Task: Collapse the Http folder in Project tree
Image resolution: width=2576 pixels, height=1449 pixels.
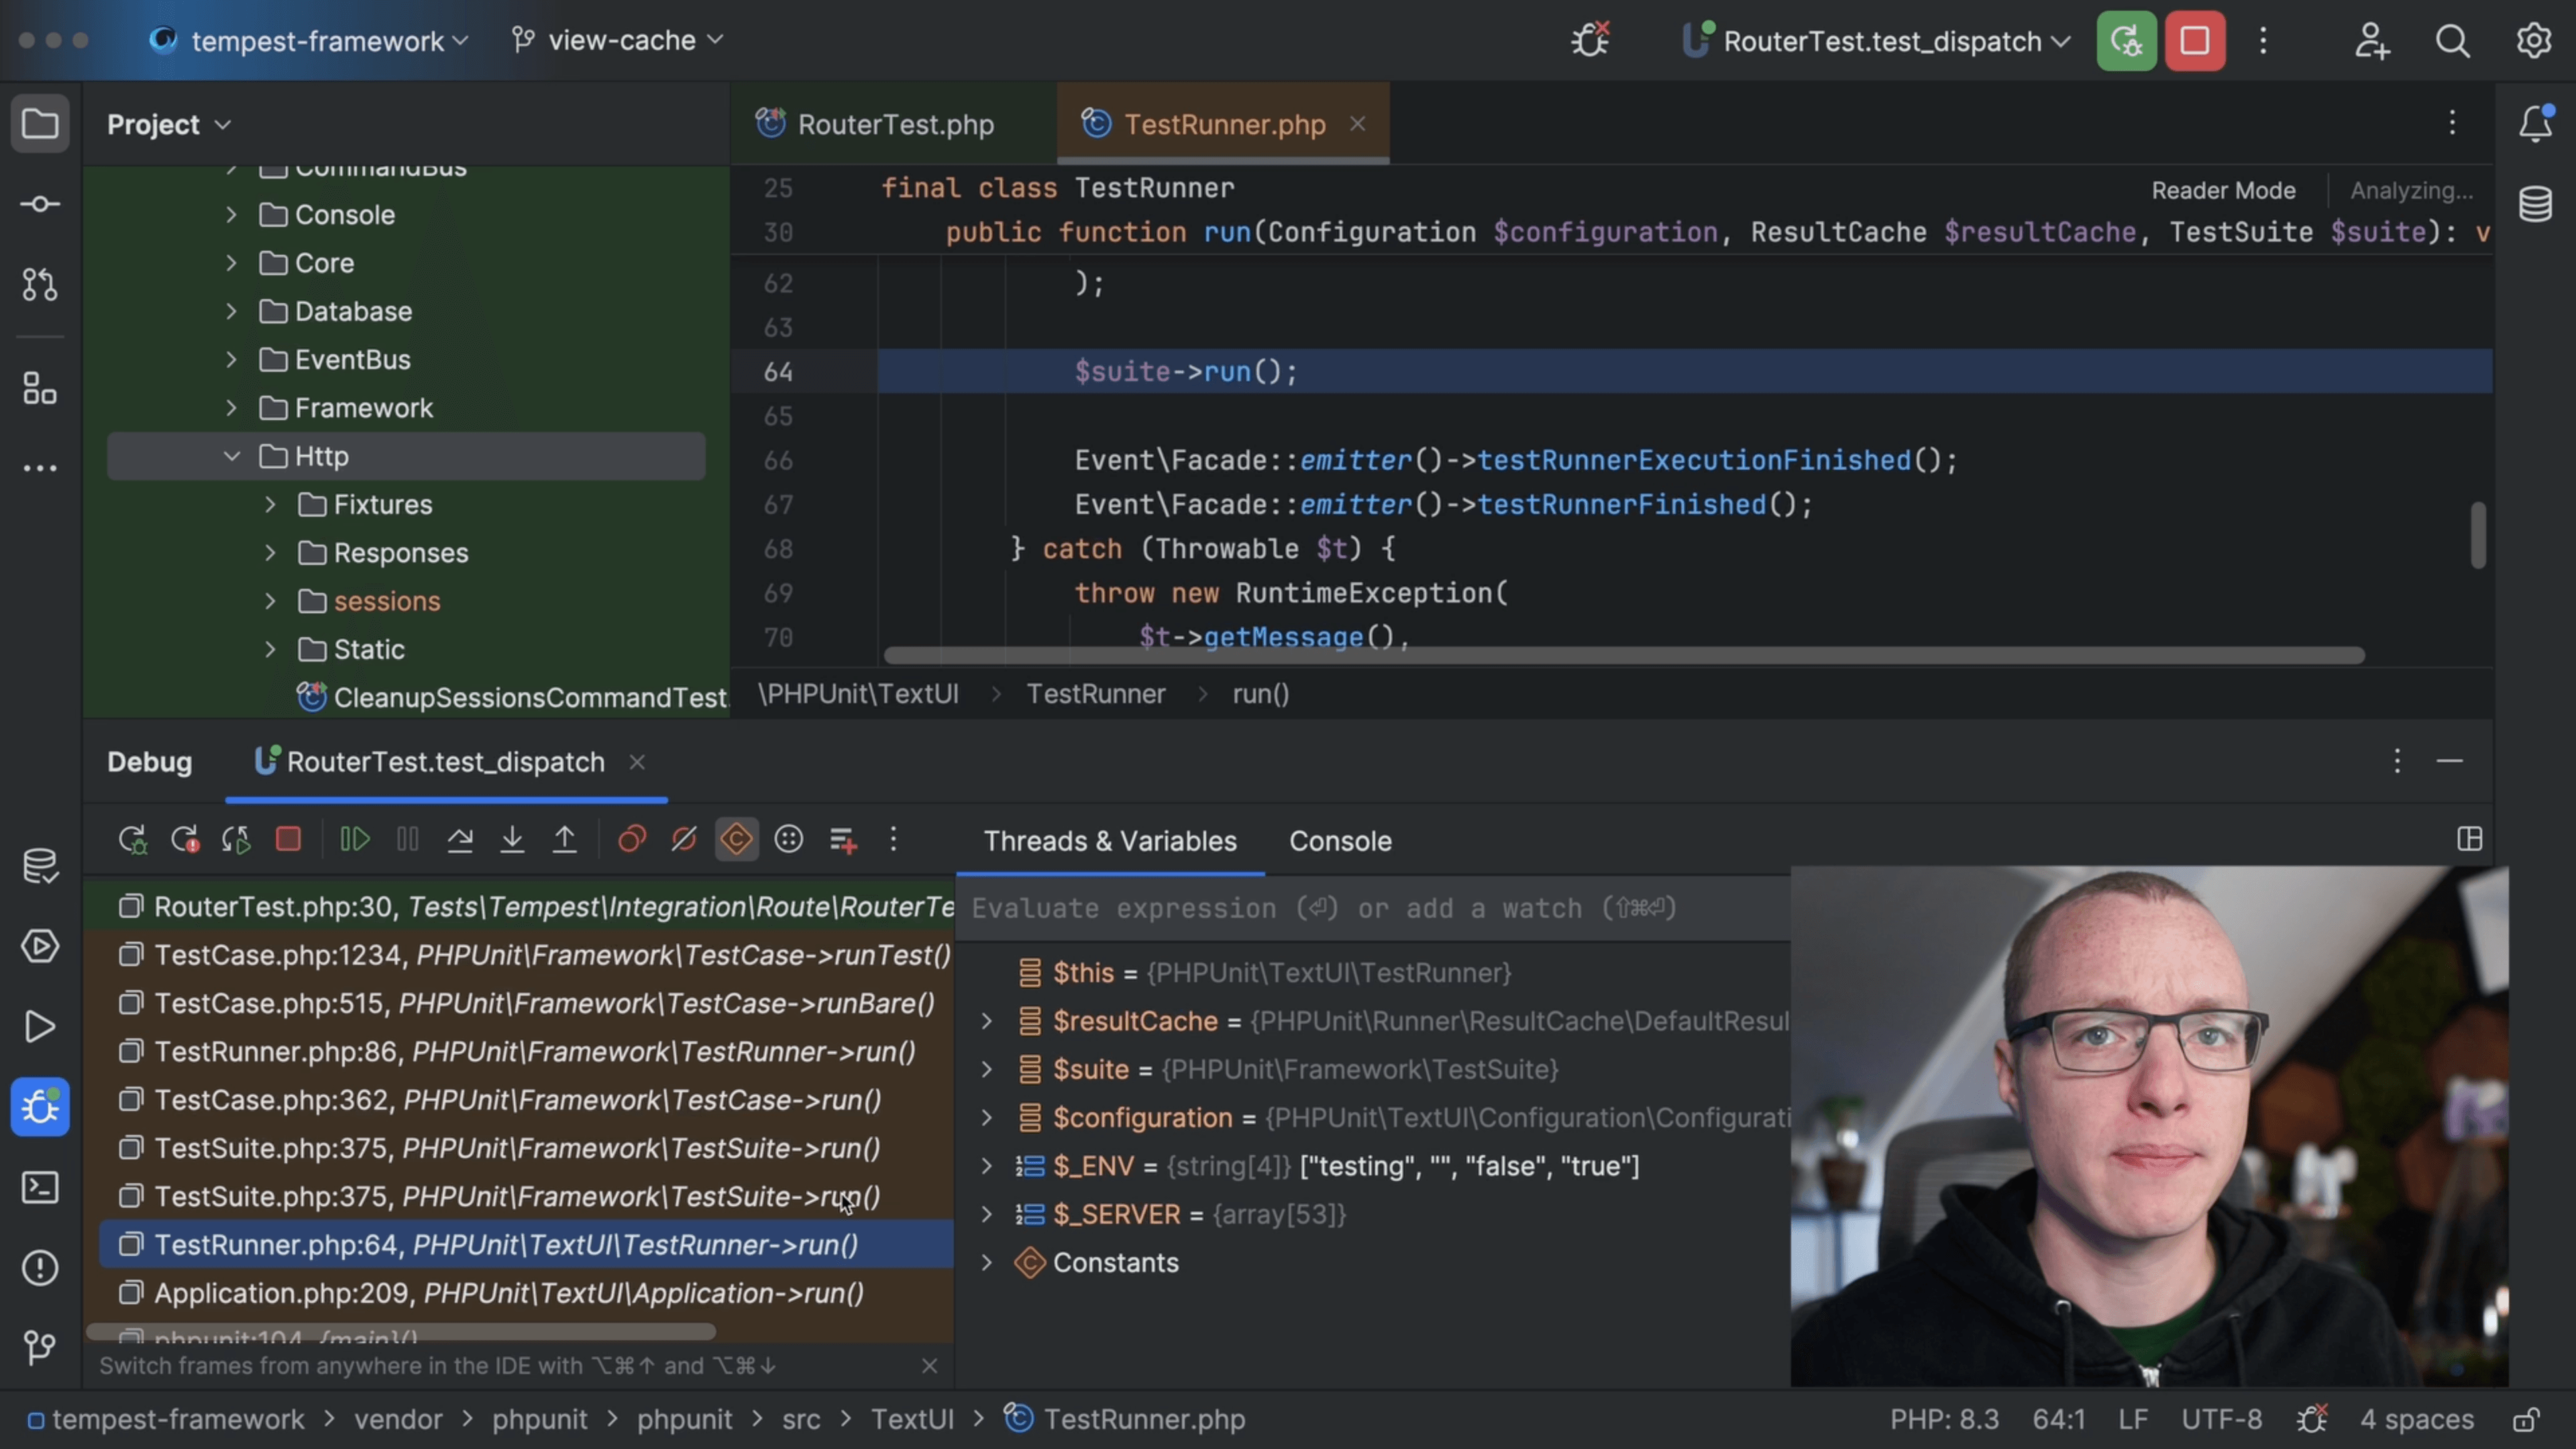Action: (x=232, y=456)
